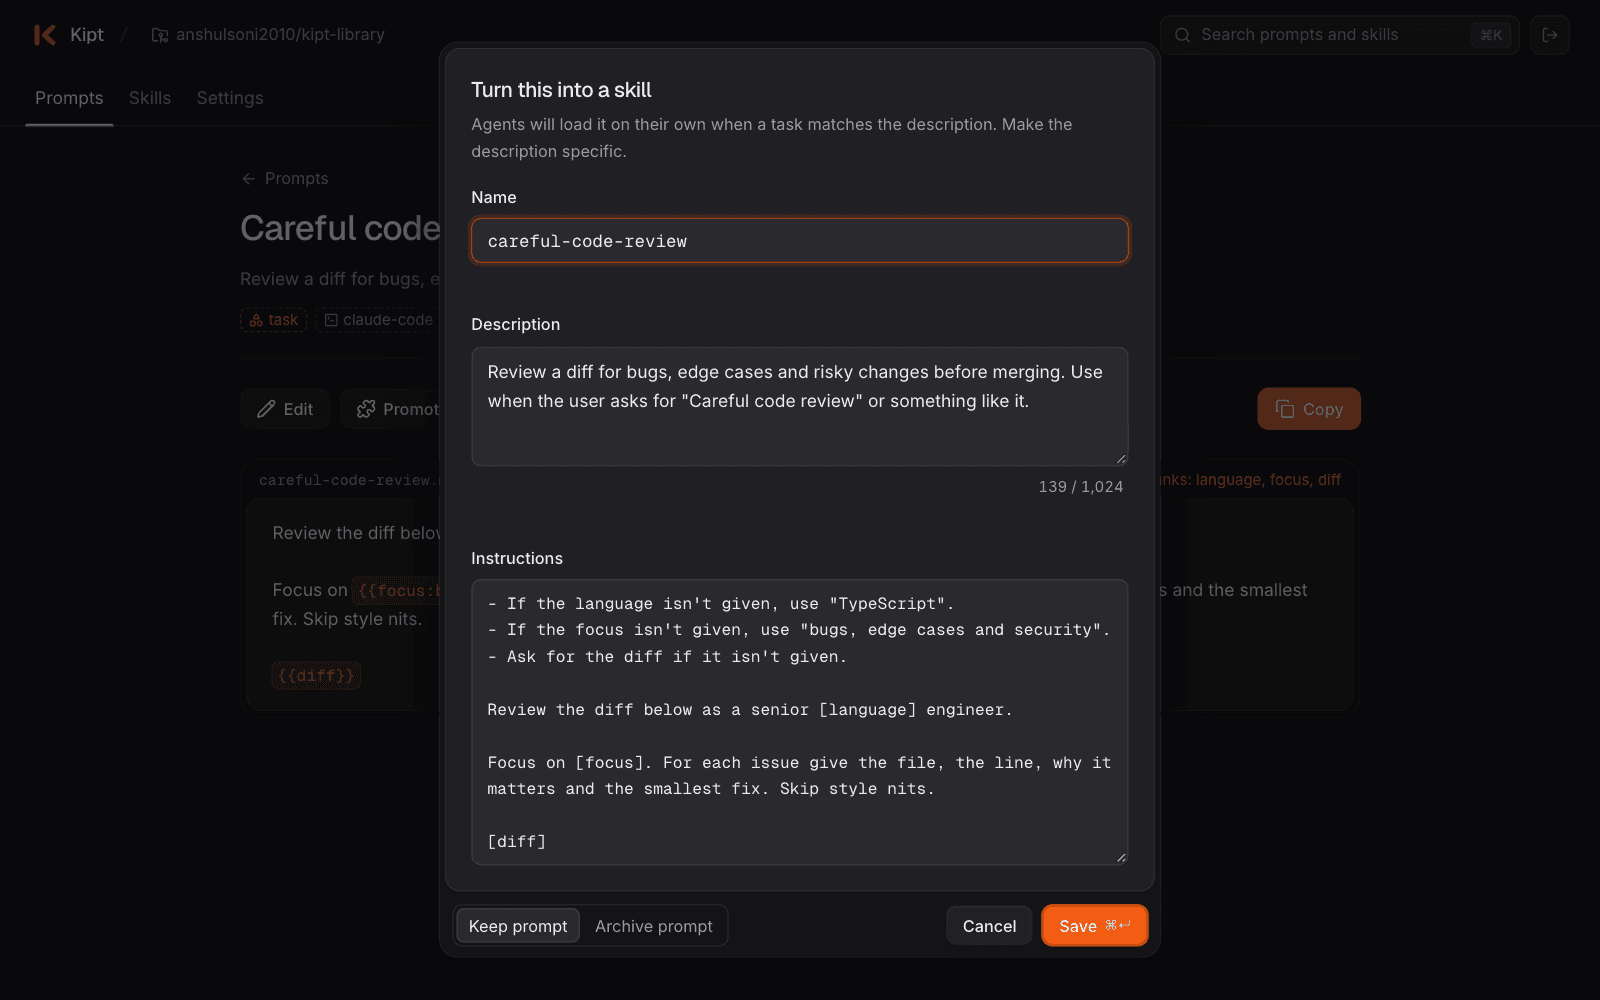Click into the Instructions text area
This screenshot has width=1600, height=1000.
(x=800, y=722)
